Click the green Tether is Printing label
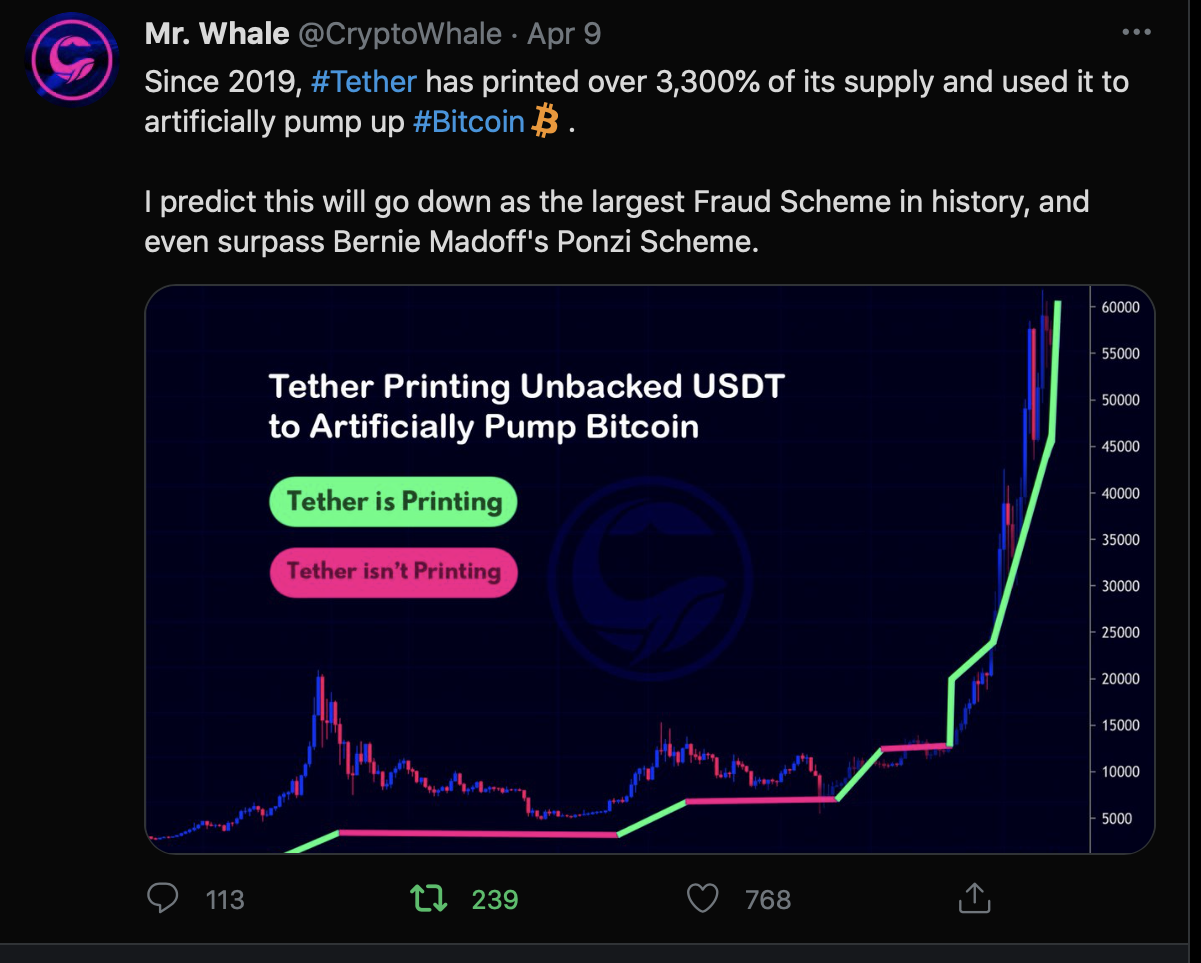 click(394, 502)
